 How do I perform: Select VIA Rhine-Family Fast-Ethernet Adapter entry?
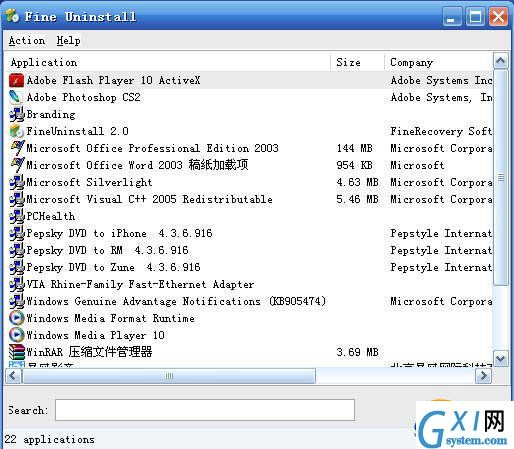(x=140, y=284)
